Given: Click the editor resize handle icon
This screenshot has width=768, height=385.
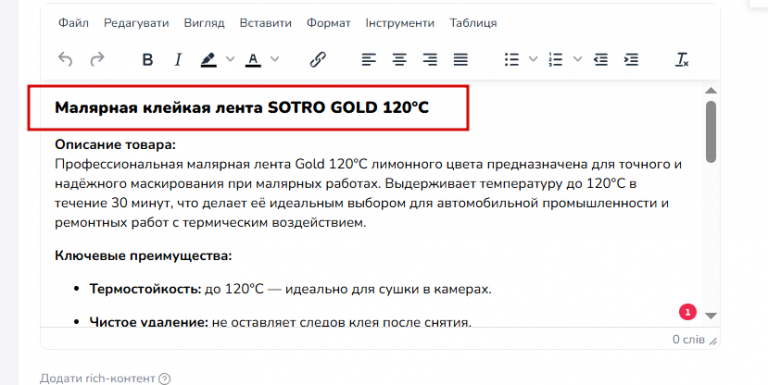Looking at the screenshot, I should 713,341.
